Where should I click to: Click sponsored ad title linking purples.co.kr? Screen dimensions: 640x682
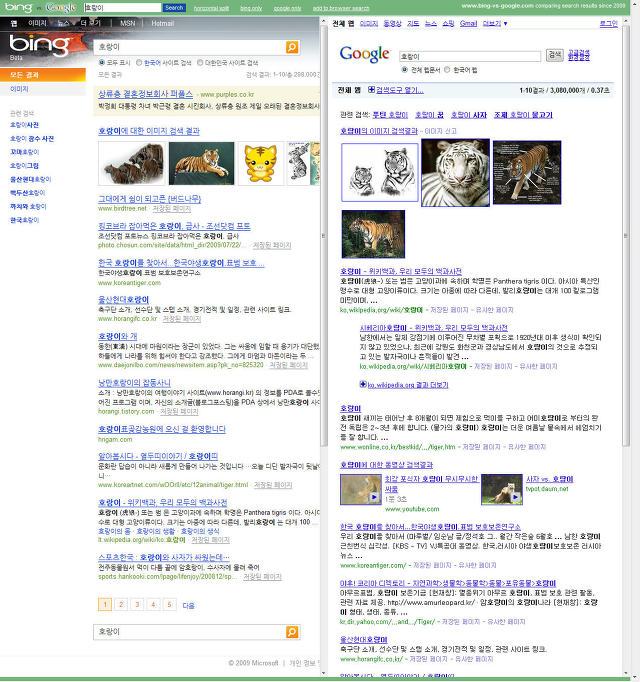pyautogui.click(x=145, y=94)
